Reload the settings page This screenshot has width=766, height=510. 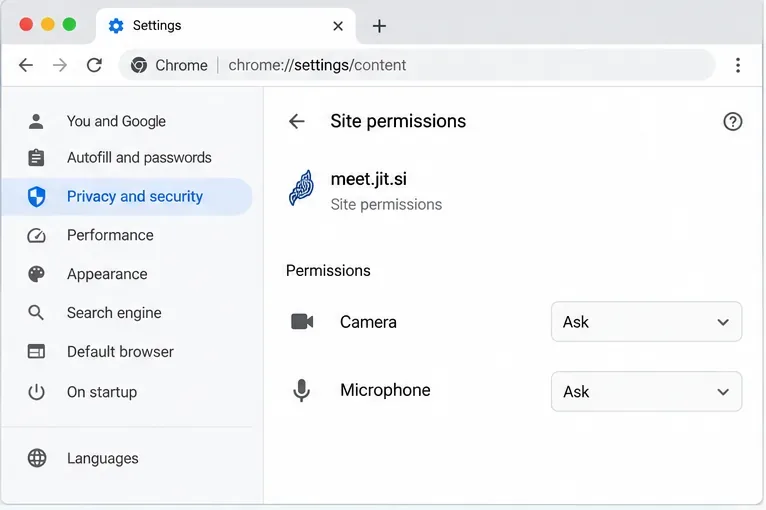pos(94,65)
